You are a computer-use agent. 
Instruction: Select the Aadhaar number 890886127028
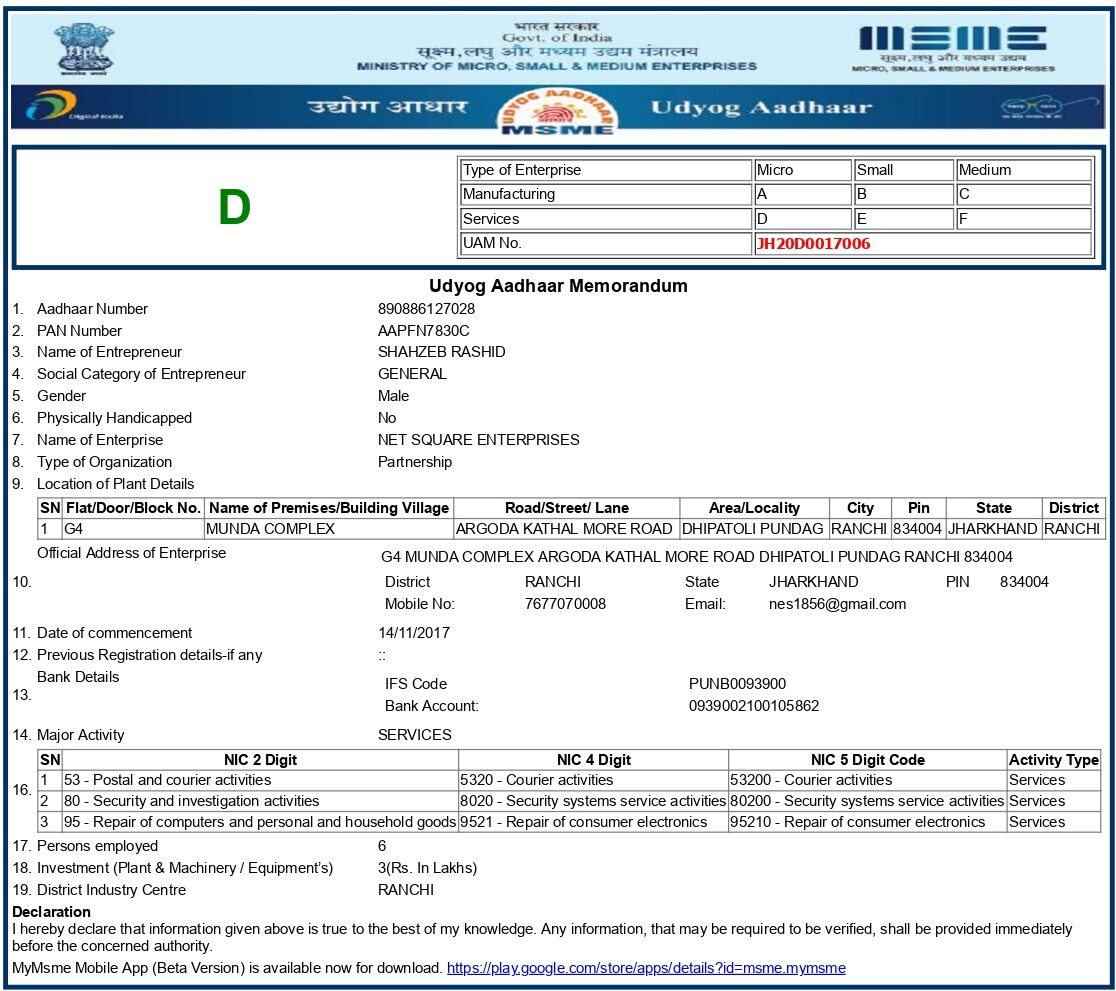[x=426, y=309]
